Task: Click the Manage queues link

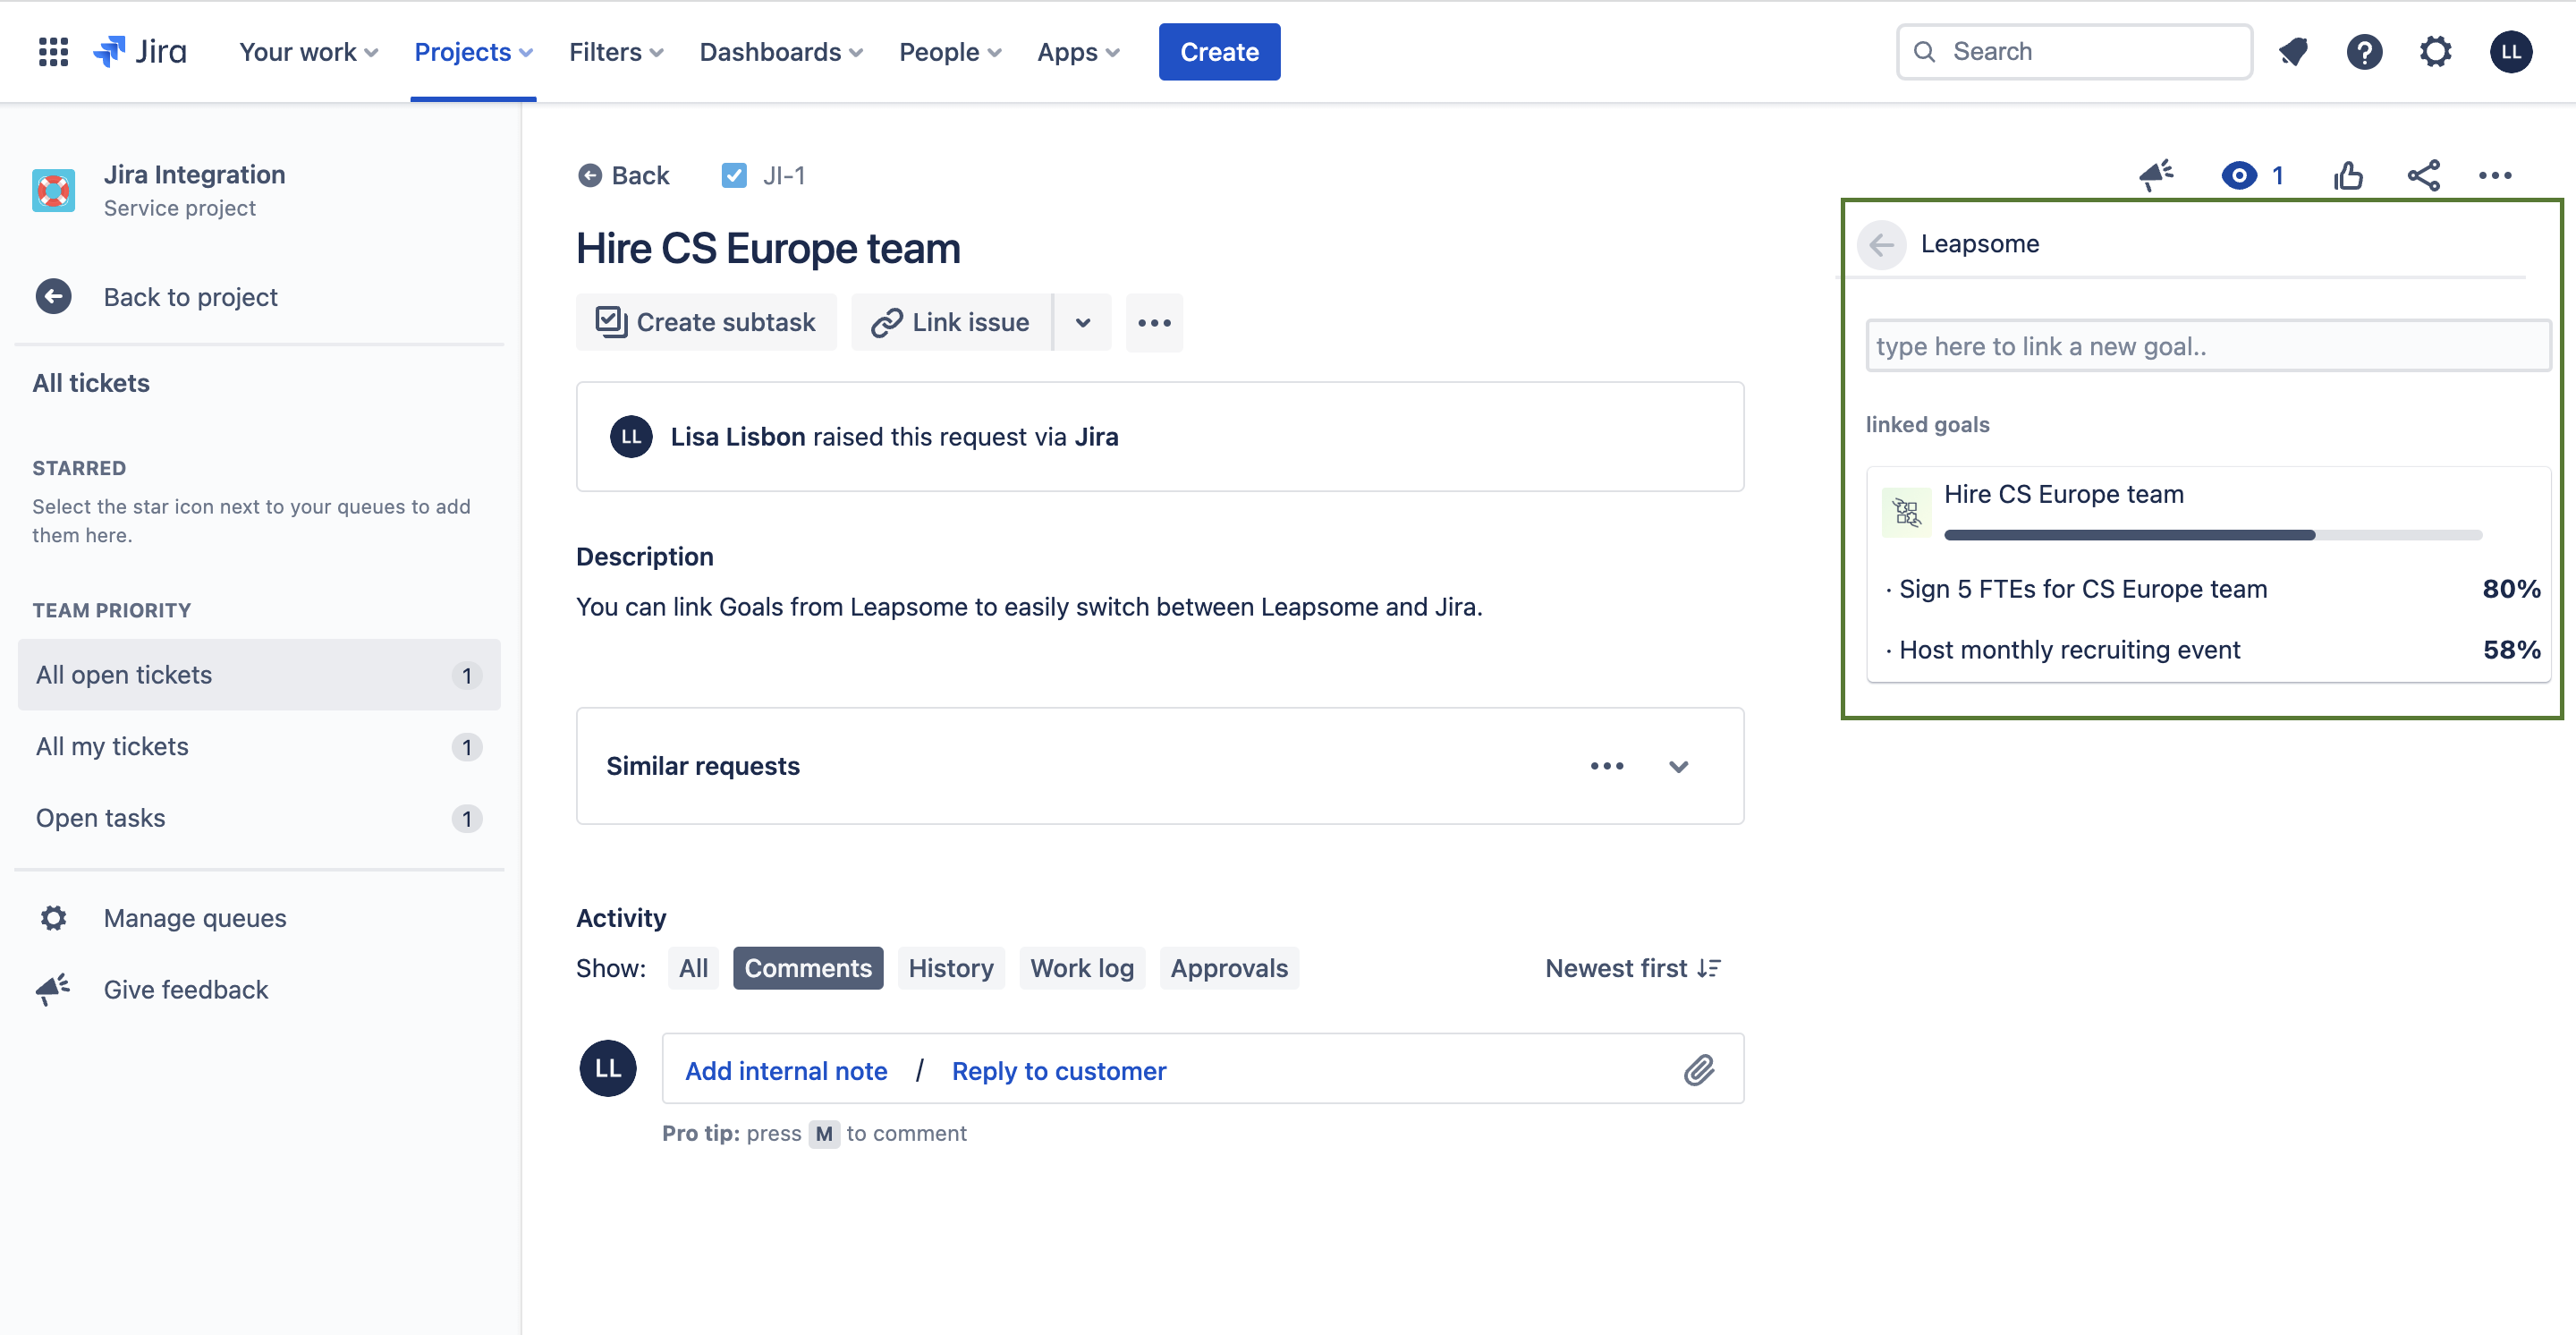Action: click(x=195, y=918)
